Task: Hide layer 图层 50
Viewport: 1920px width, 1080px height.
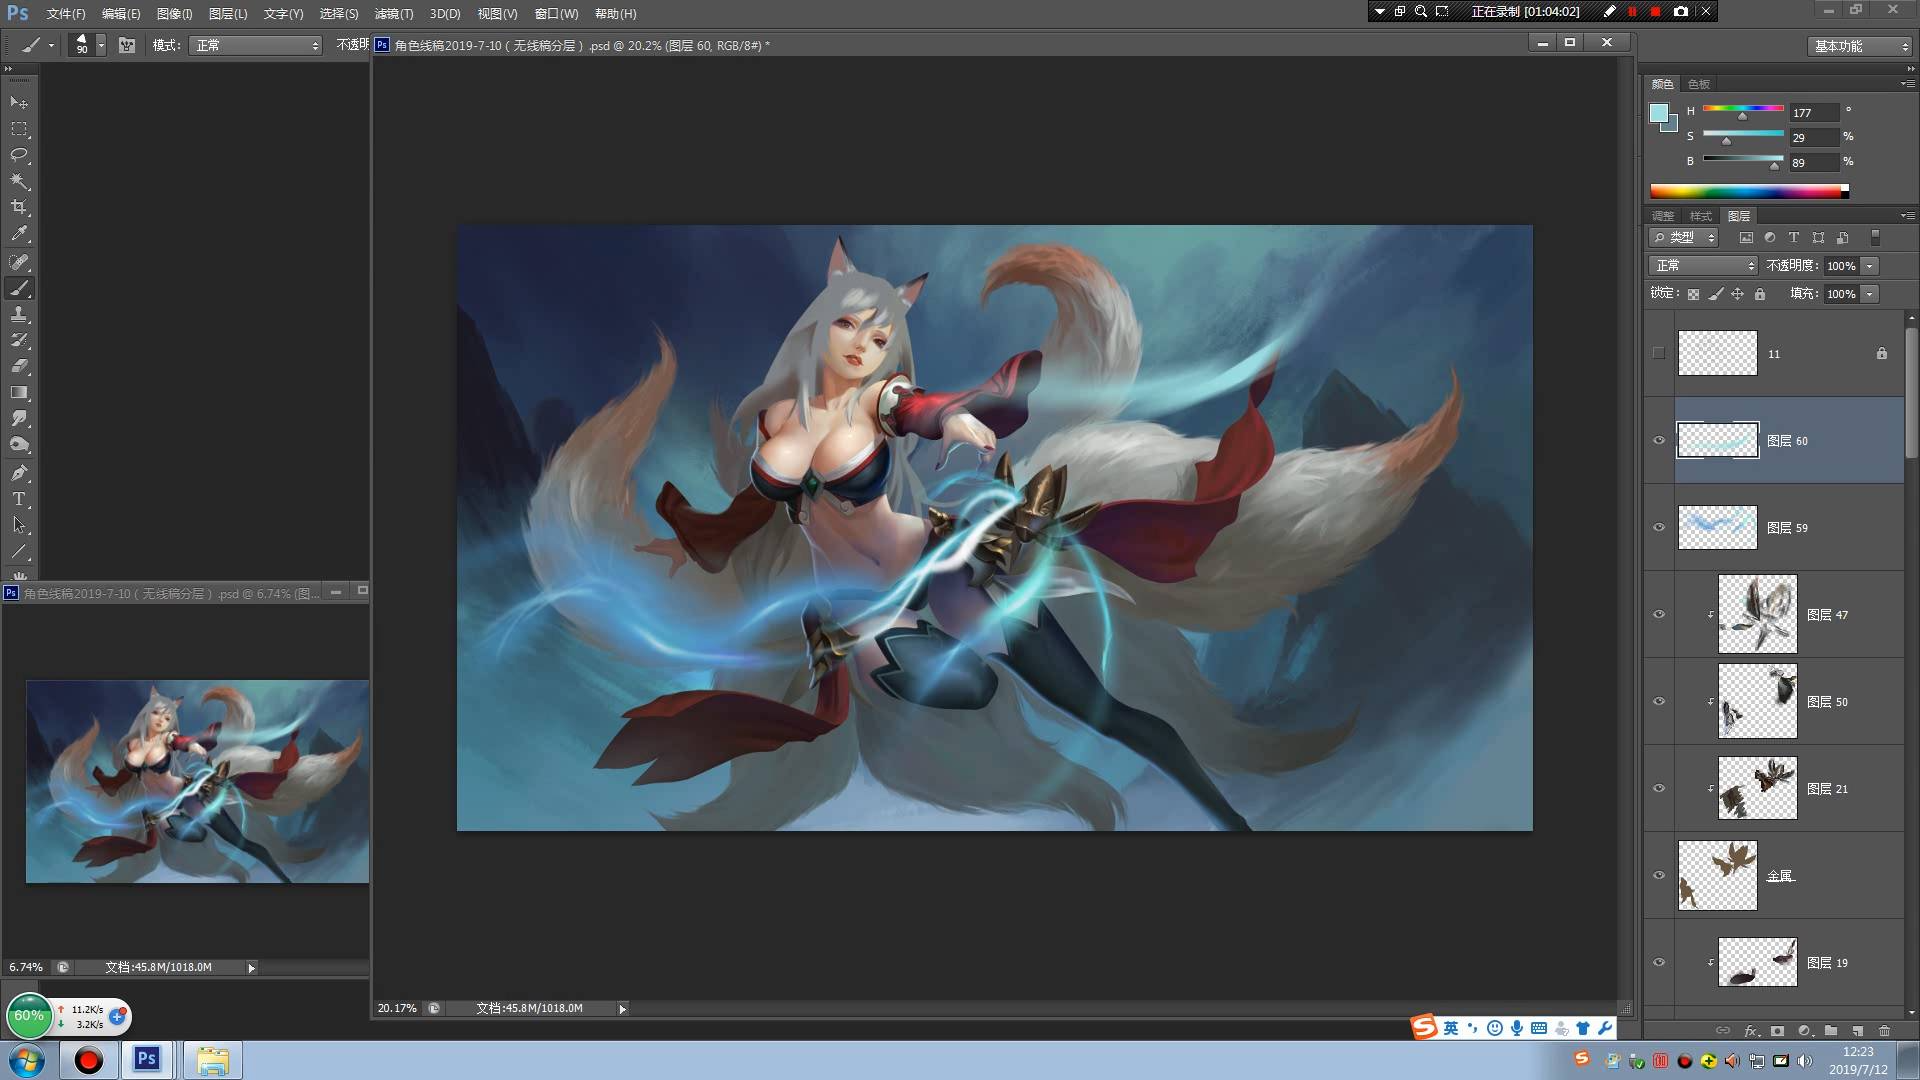Action: 1659,701
